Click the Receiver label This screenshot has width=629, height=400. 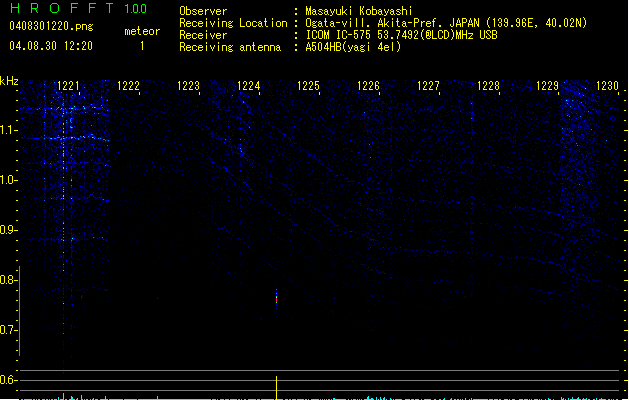(x=203, y=35)
